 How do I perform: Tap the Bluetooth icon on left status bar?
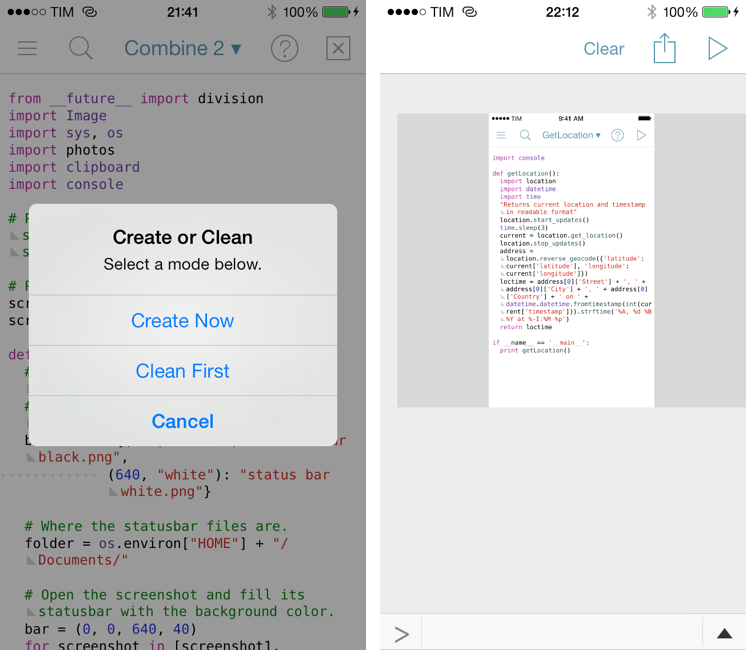click(271, 12)
